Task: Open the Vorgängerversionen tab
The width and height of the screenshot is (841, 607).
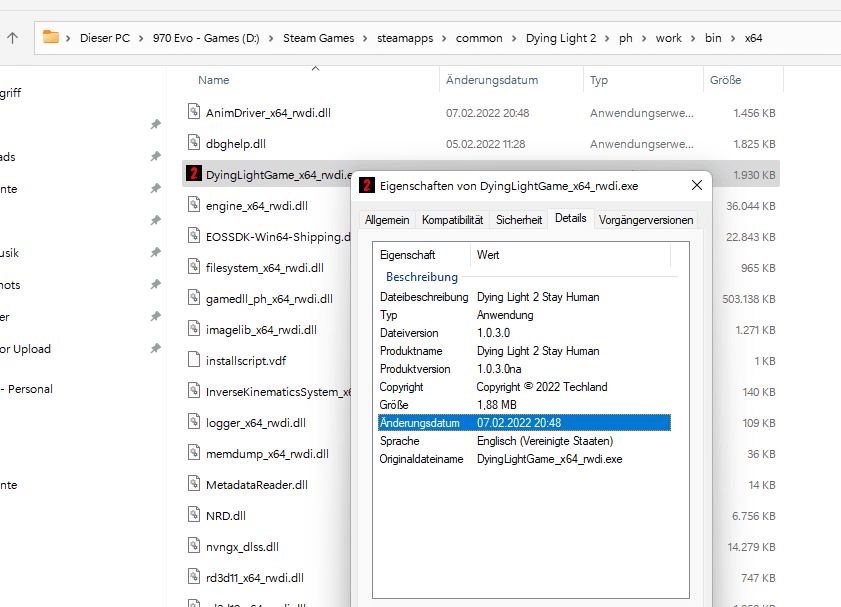Action: click(x=646, y=220)
